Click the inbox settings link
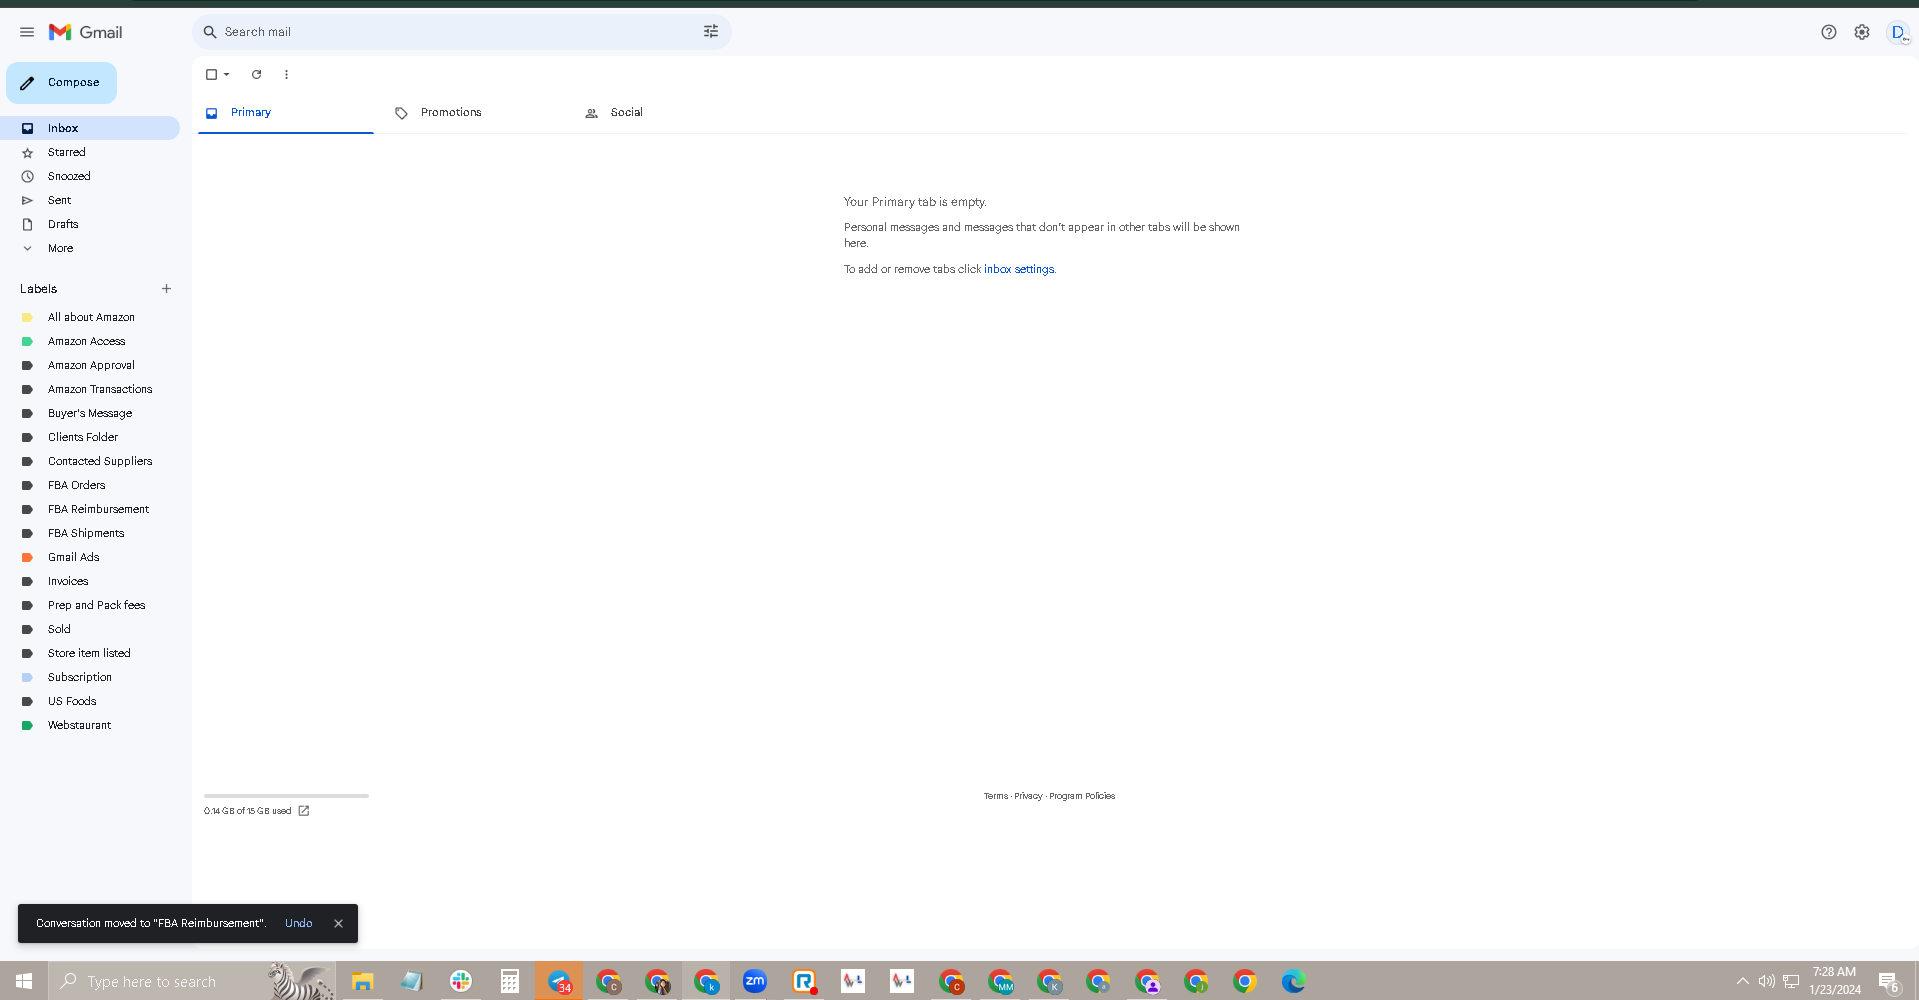1919x1000 pixels. coord(1019,269)
